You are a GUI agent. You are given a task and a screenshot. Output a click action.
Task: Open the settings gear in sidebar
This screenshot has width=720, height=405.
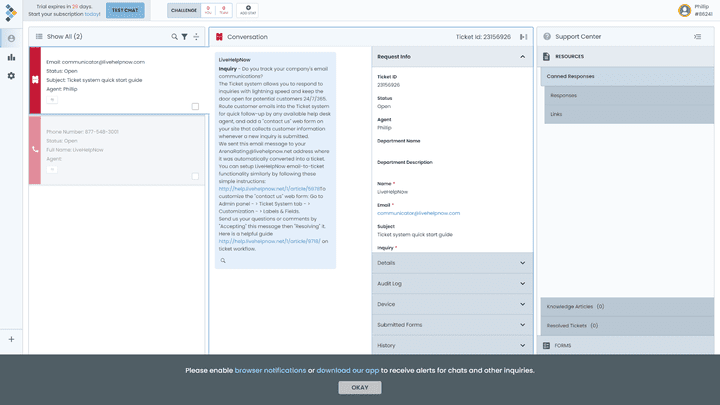11,76
